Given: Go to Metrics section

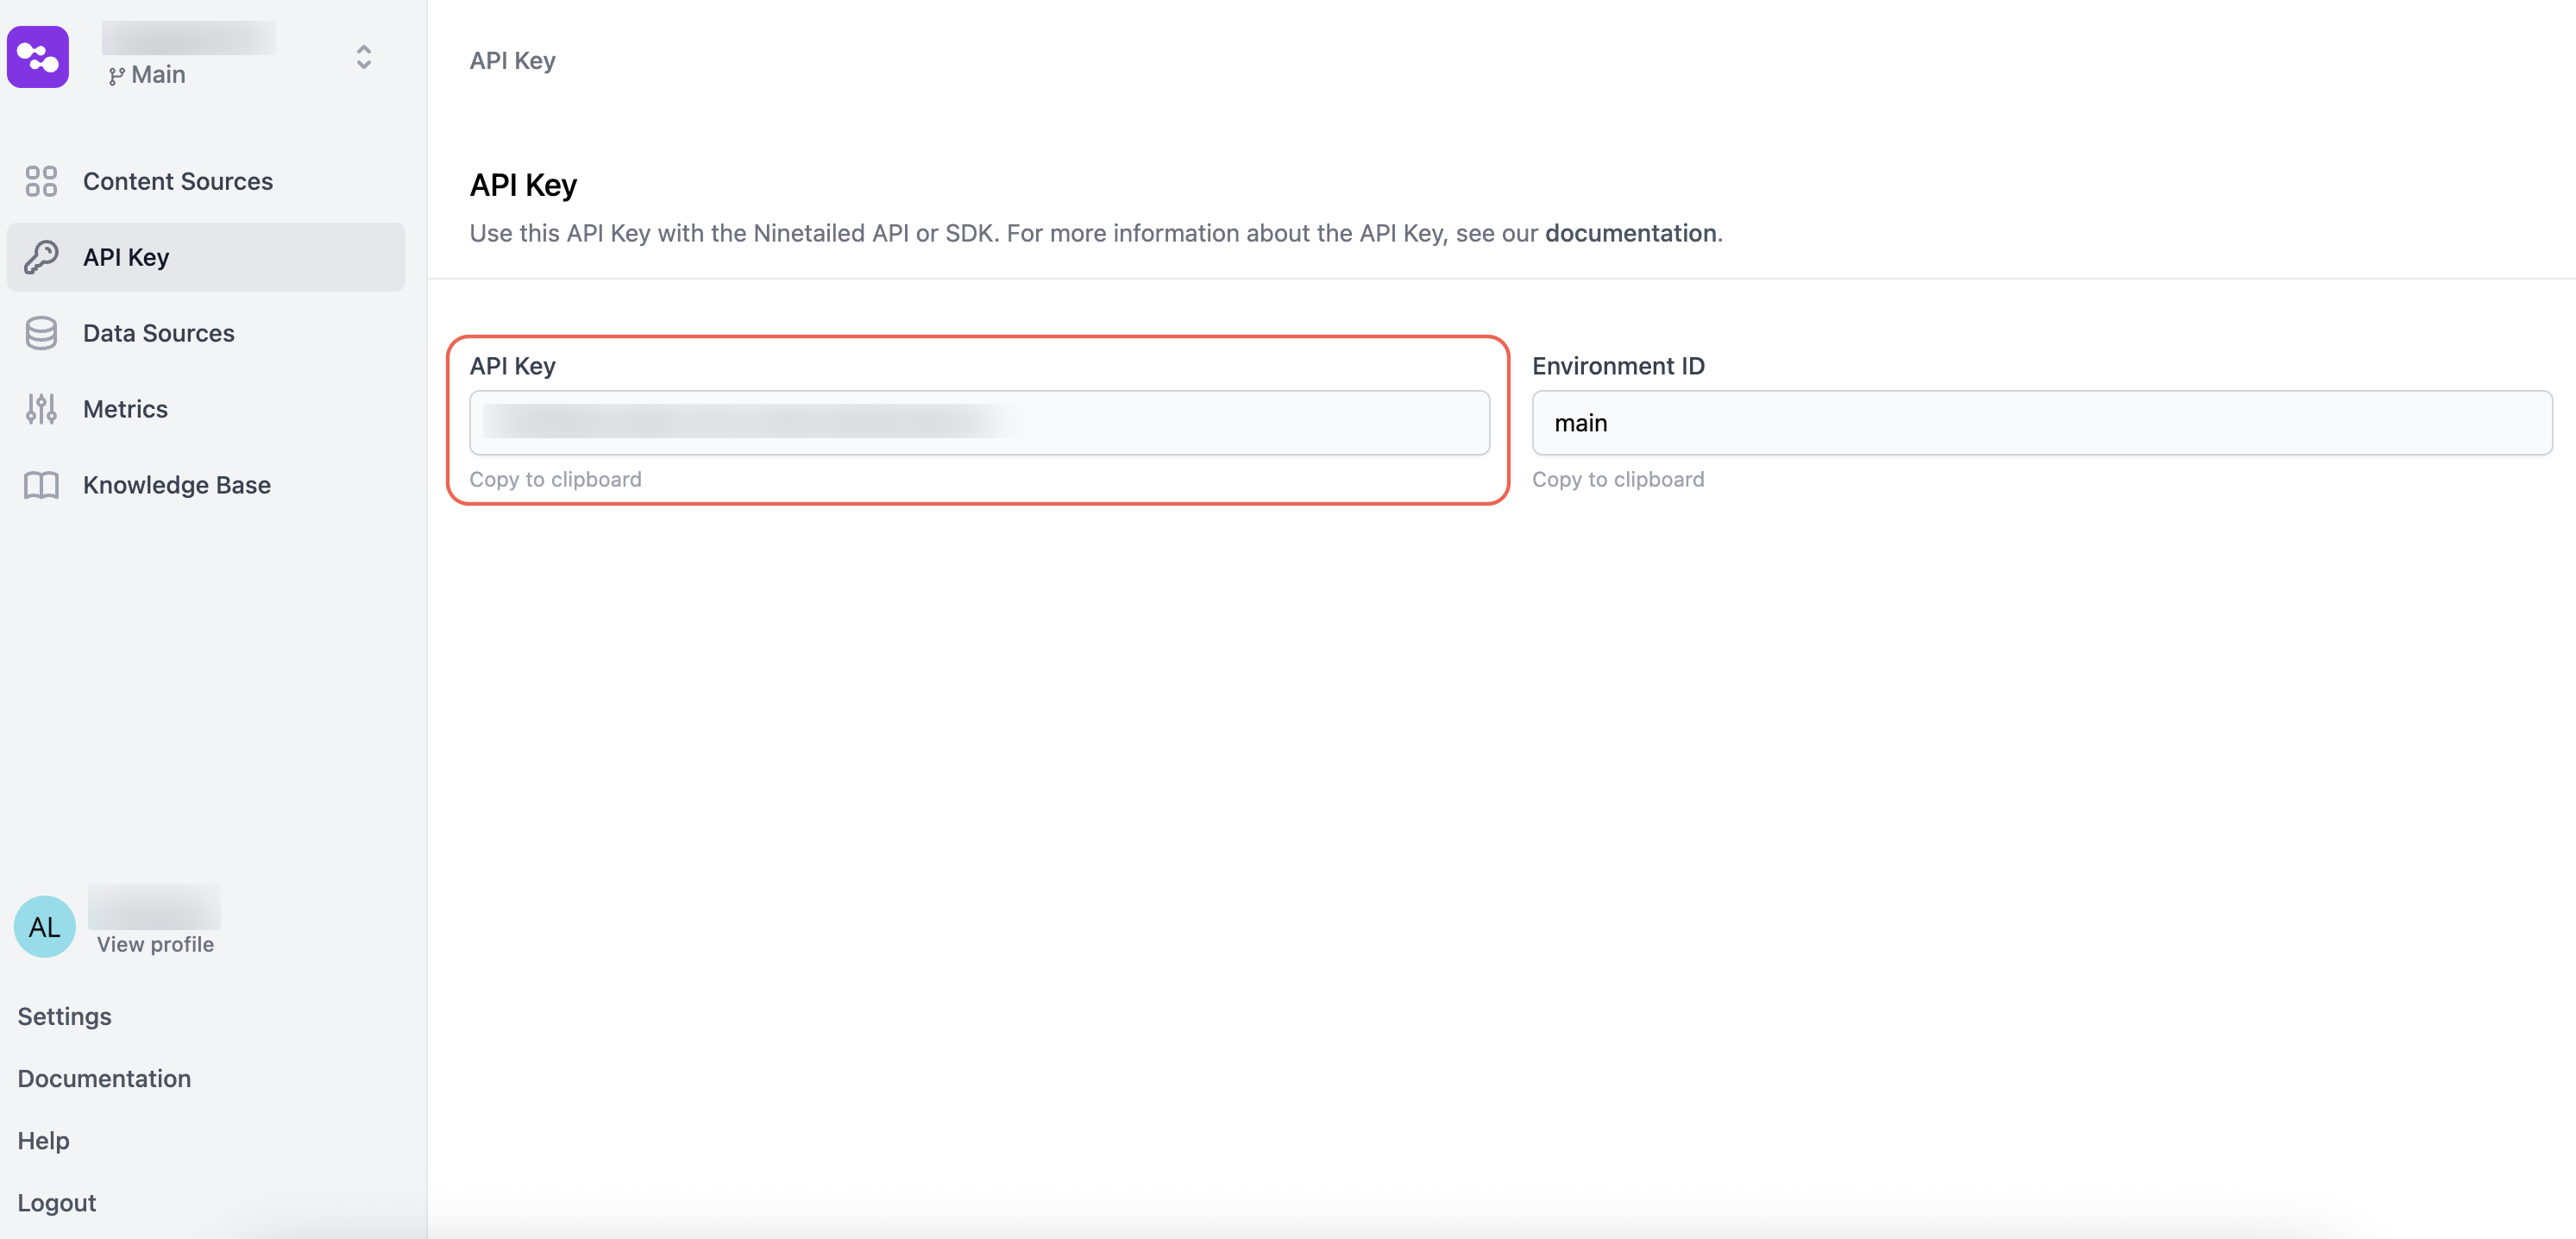Looking at the screenshot, I should coord(125,409).
